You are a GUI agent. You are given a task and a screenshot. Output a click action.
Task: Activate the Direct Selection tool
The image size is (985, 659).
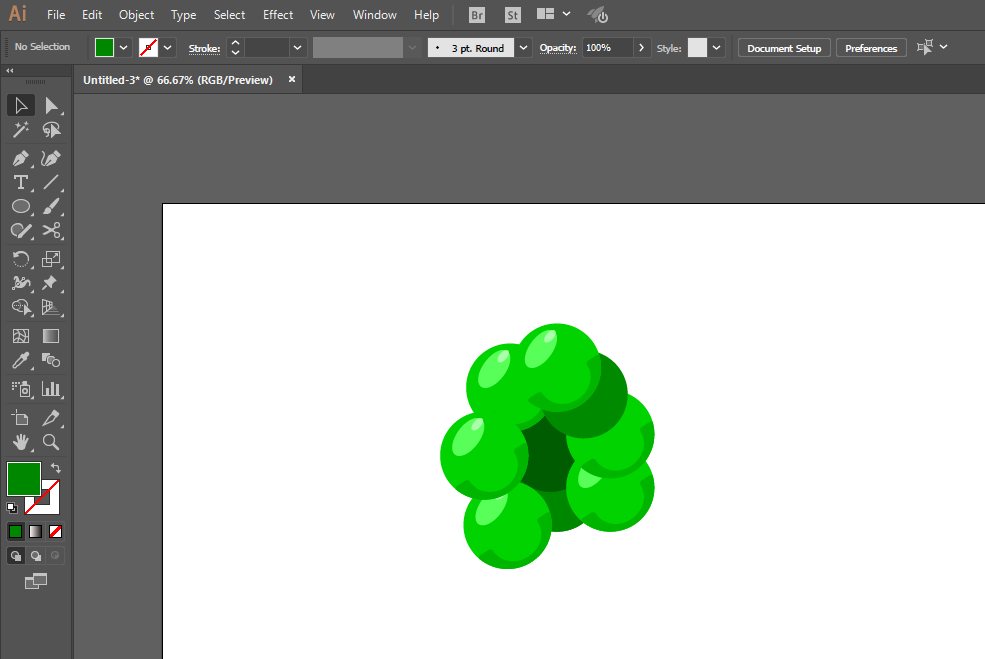(x=51, y=106)
